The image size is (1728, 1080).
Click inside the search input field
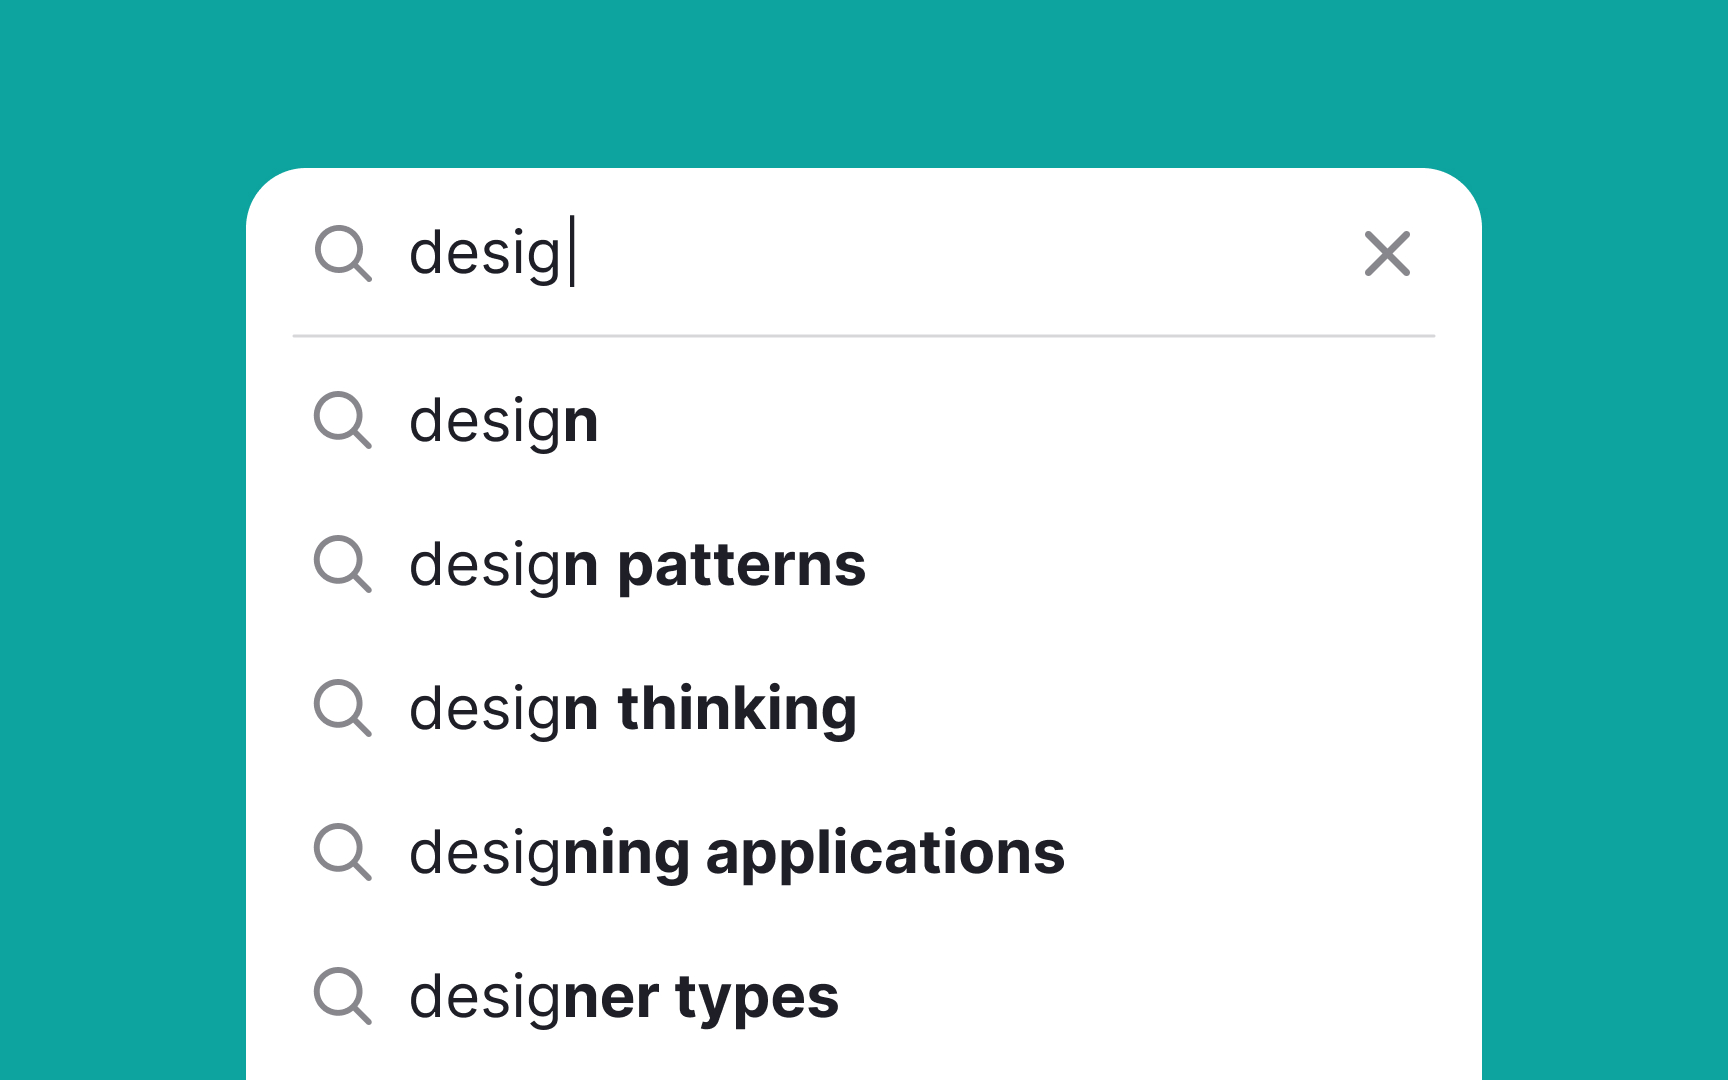(x=800, y=255)
